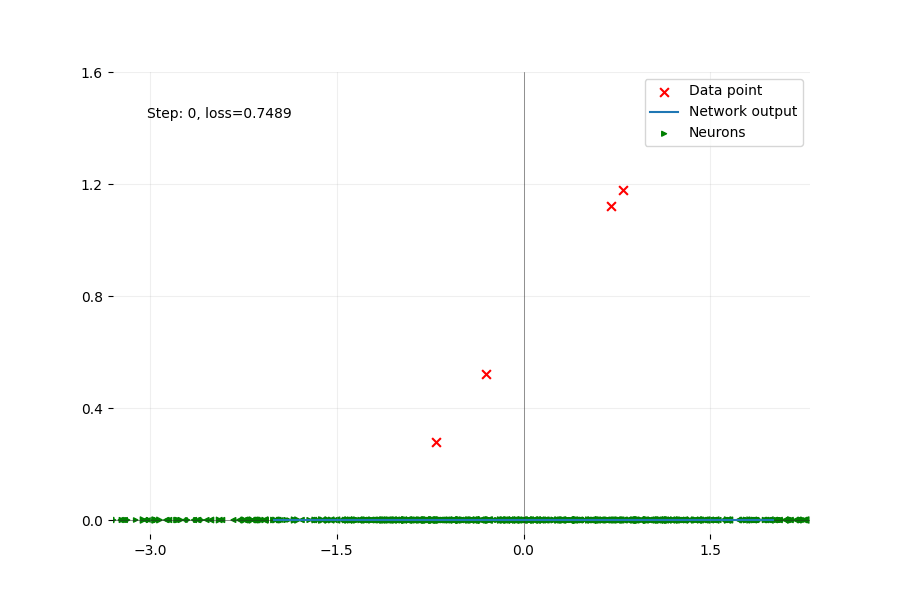Viewport: 900px width, 600px height.
Task: Click the 1.6 y-axis tick label
Action: [x=92, y=73]
